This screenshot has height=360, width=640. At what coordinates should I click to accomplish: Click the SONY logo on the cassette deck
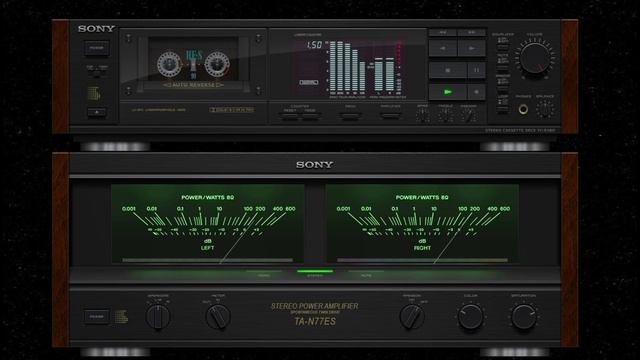[96, 29]
